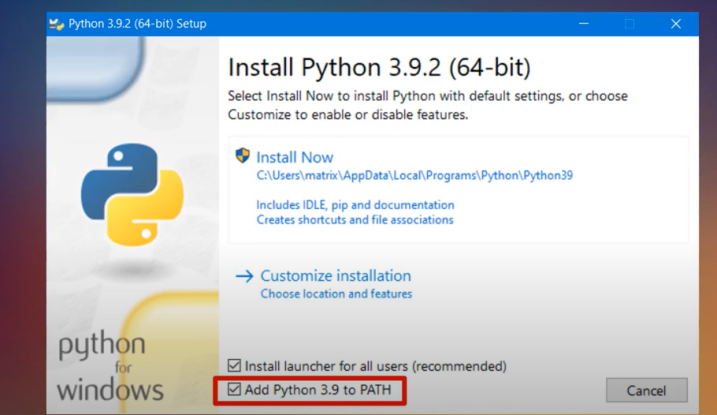
Task: Toggle the Add Python 3.9 to PATH checkbox
Action: pos(235,388)
